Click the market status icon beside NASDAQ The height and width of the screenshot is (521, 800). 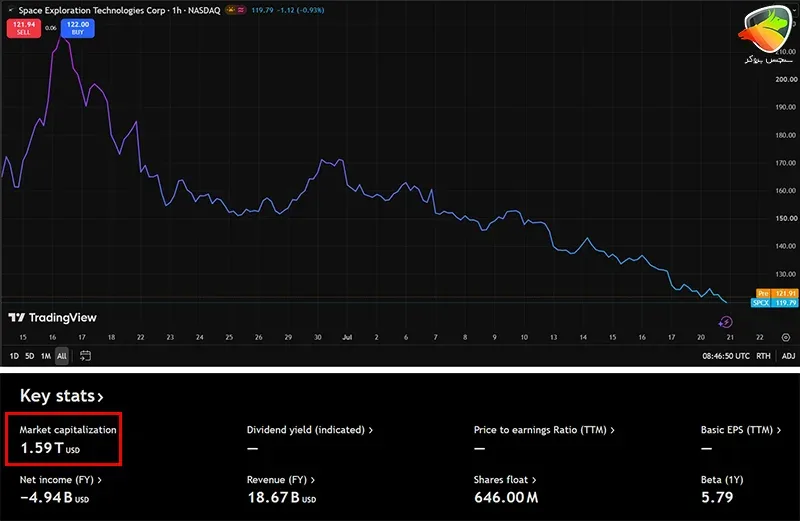click(x=231, y=10)
